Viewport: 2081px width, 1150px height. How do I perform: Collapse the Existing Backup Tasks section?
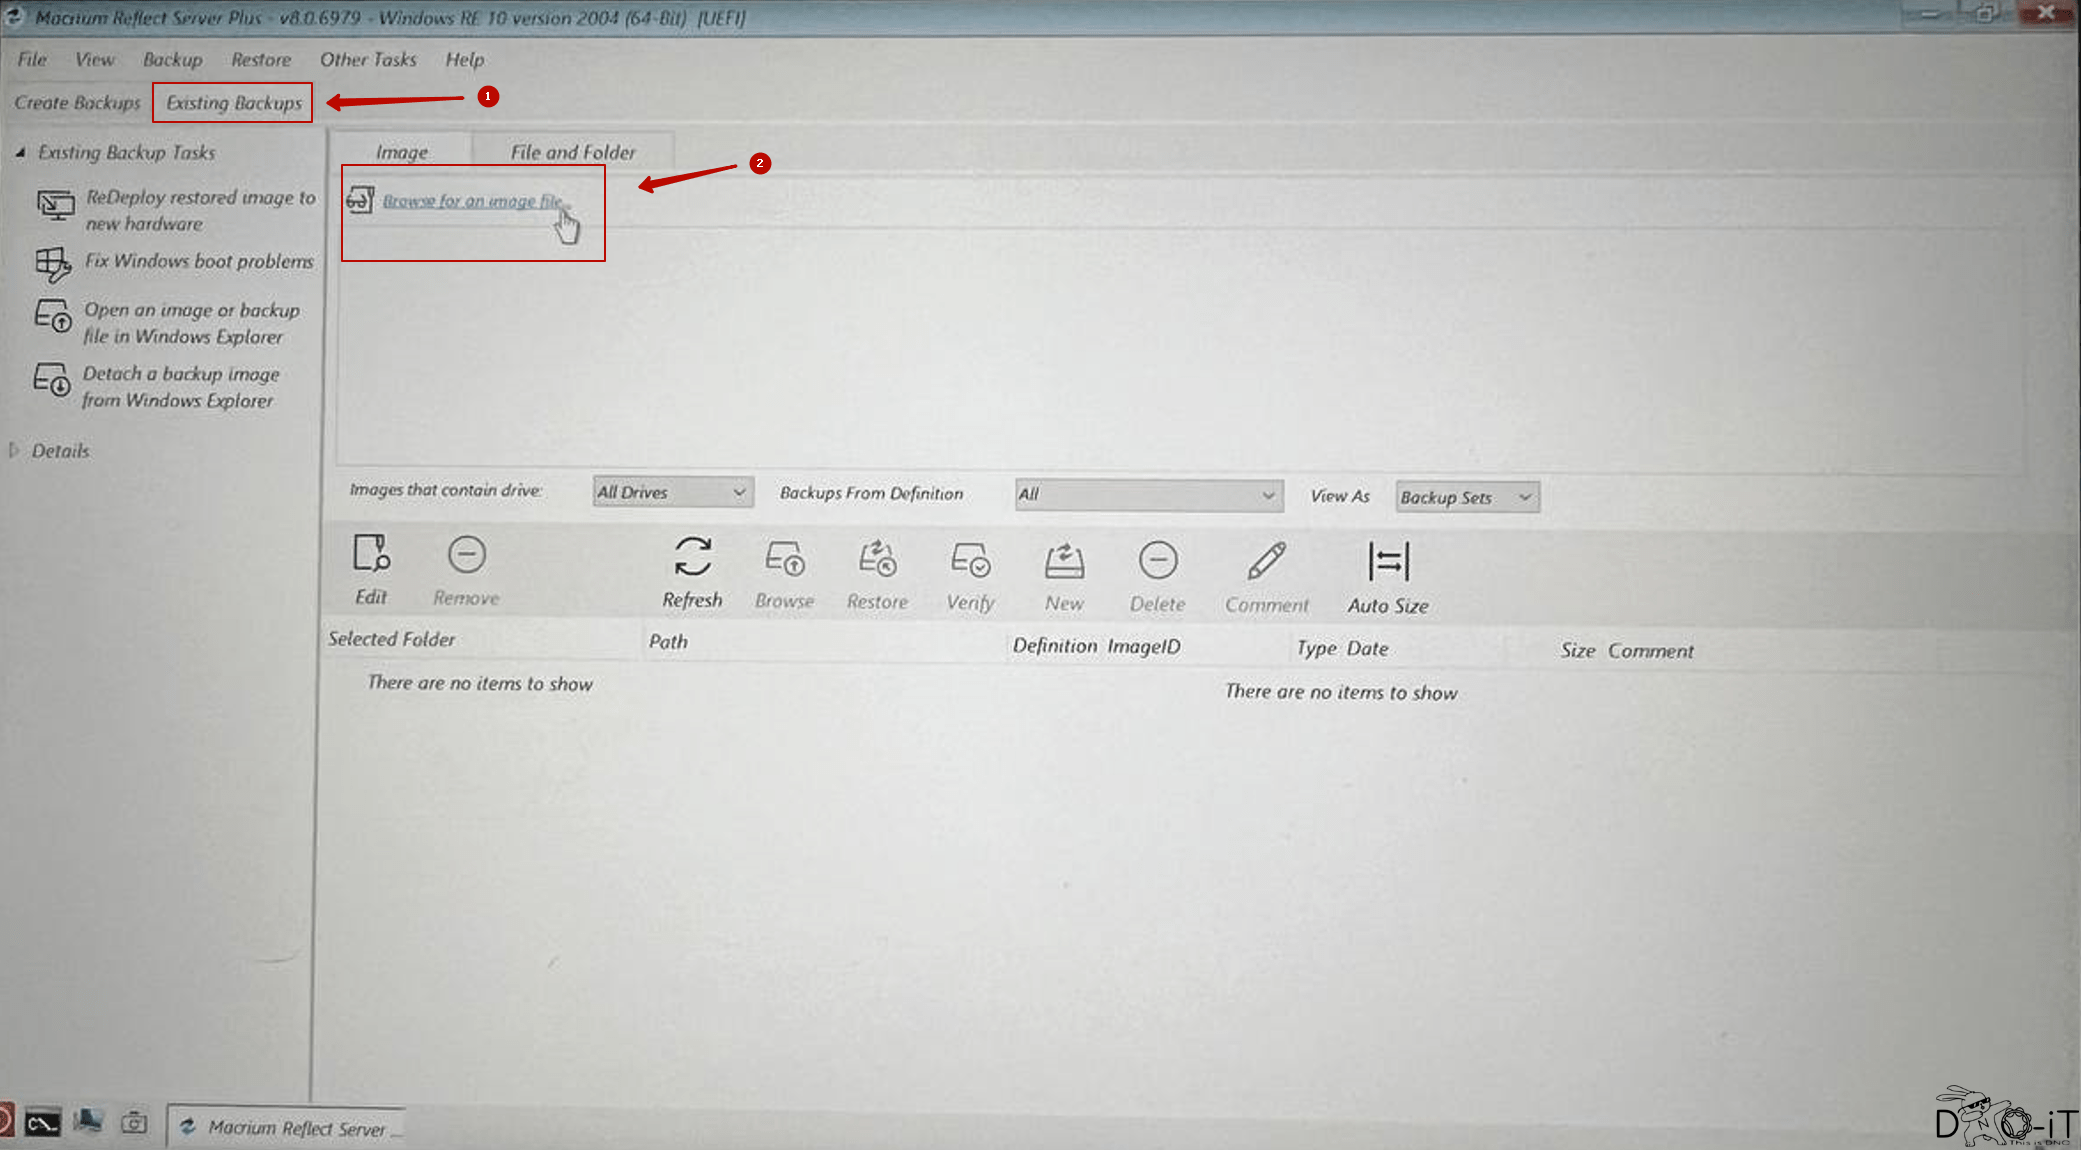pos(19,152)
